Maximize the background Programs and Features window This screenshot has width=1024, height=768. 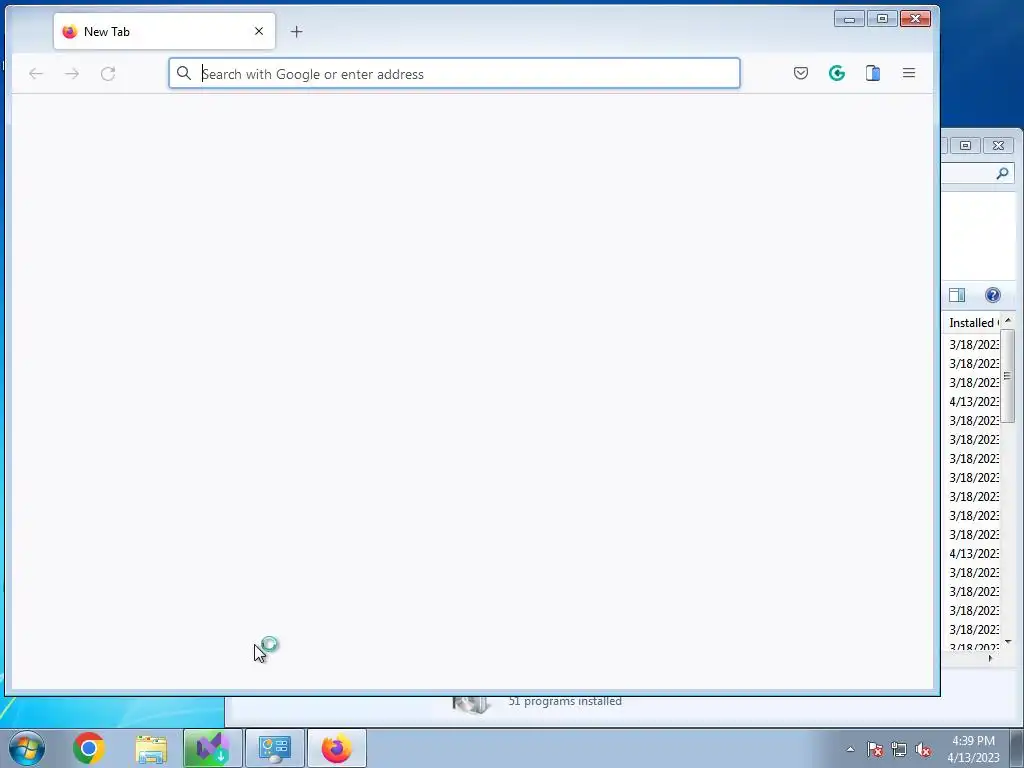tap(965, 145)
